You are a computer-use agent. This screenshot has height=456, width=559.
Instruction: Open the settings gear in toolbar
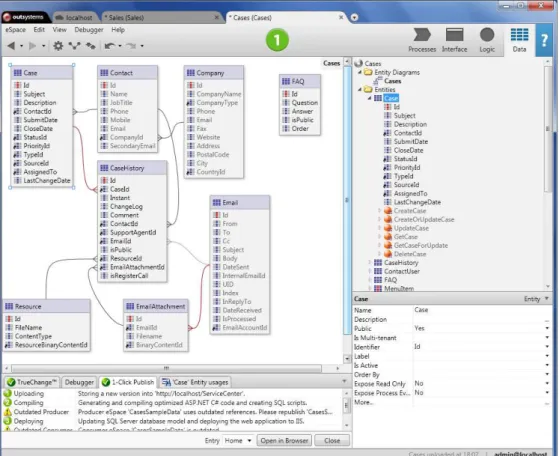58,46
